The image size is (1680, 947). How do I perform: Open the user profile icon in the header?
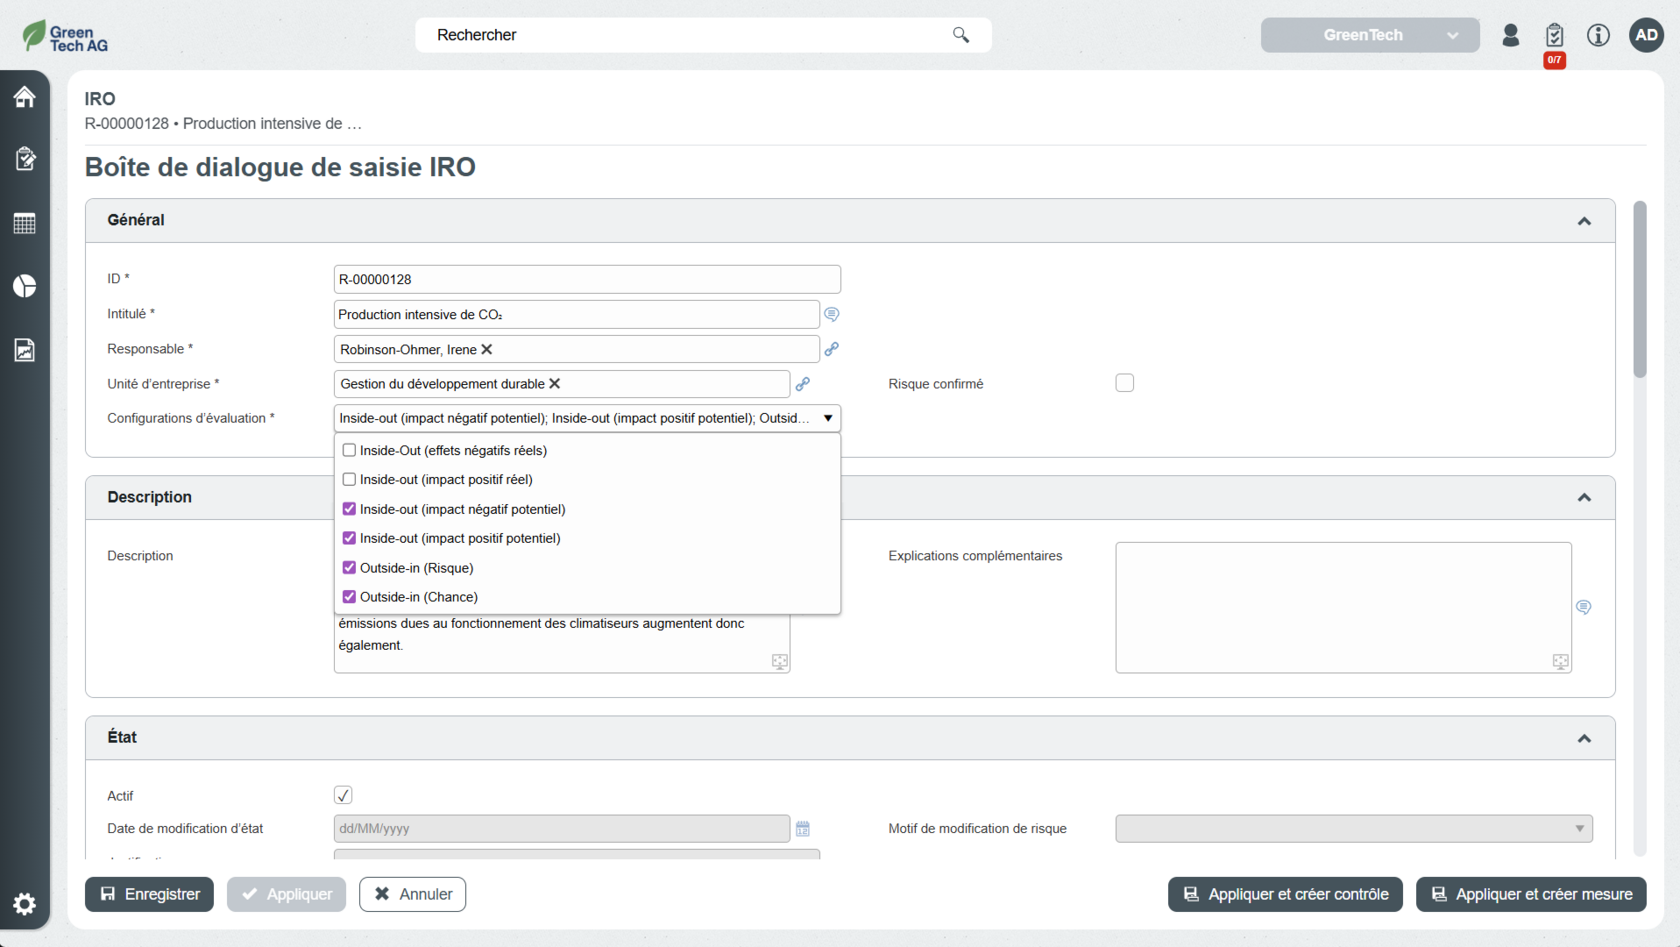pyautogui.click(x=1510, y=35)
